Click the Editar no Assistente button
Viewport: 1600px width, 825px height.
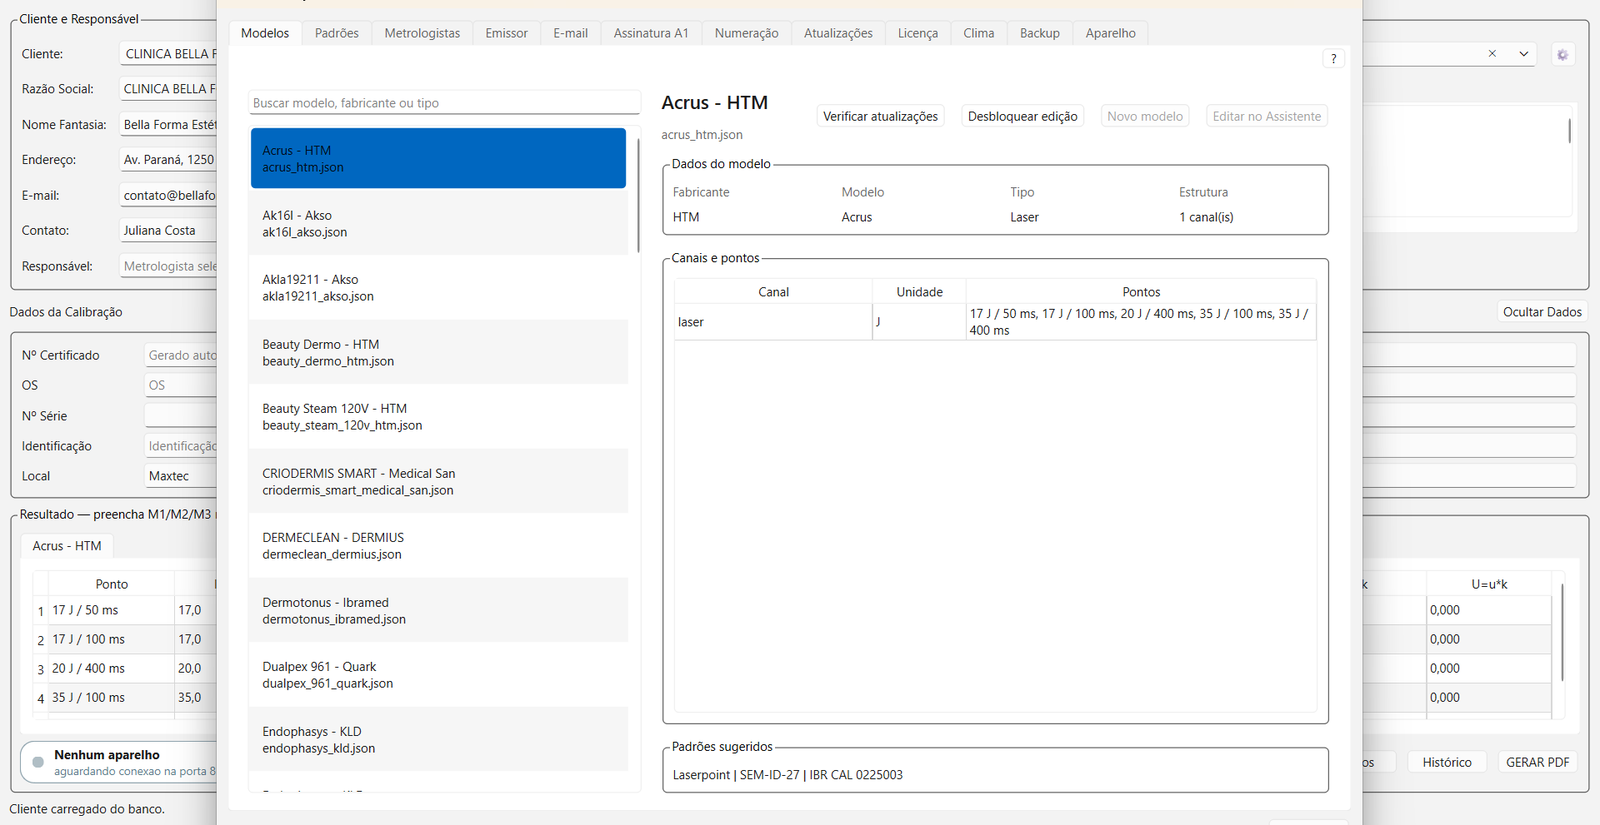[1267, 116]
